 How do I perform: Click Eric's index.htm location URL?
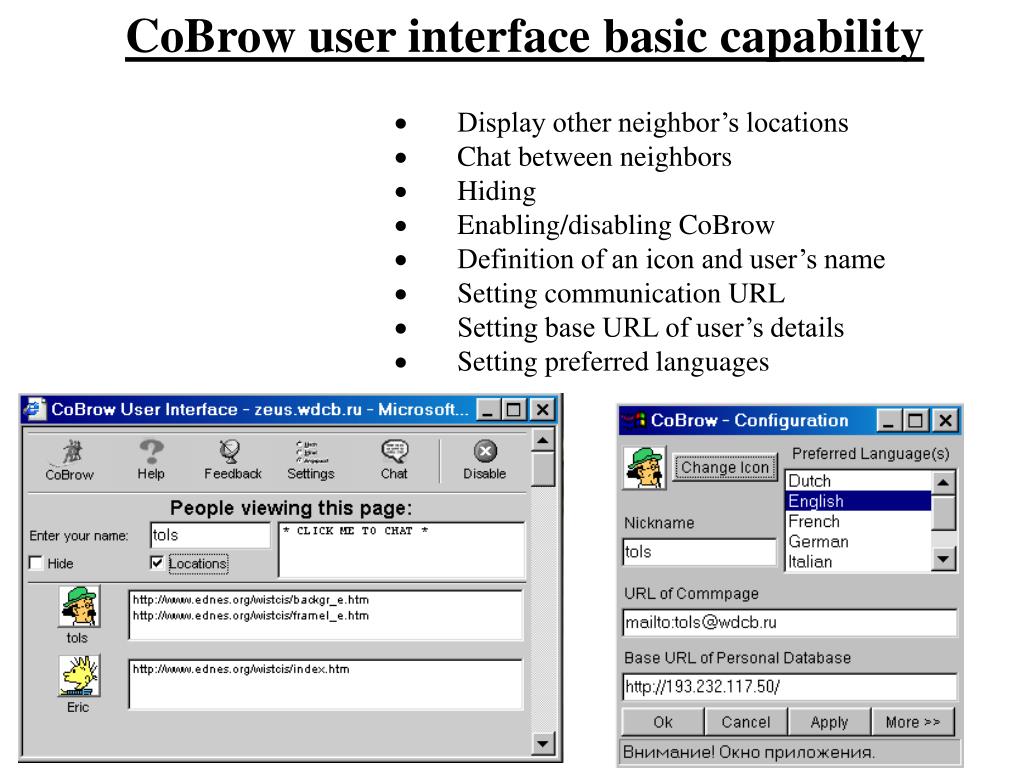(241, 669)
